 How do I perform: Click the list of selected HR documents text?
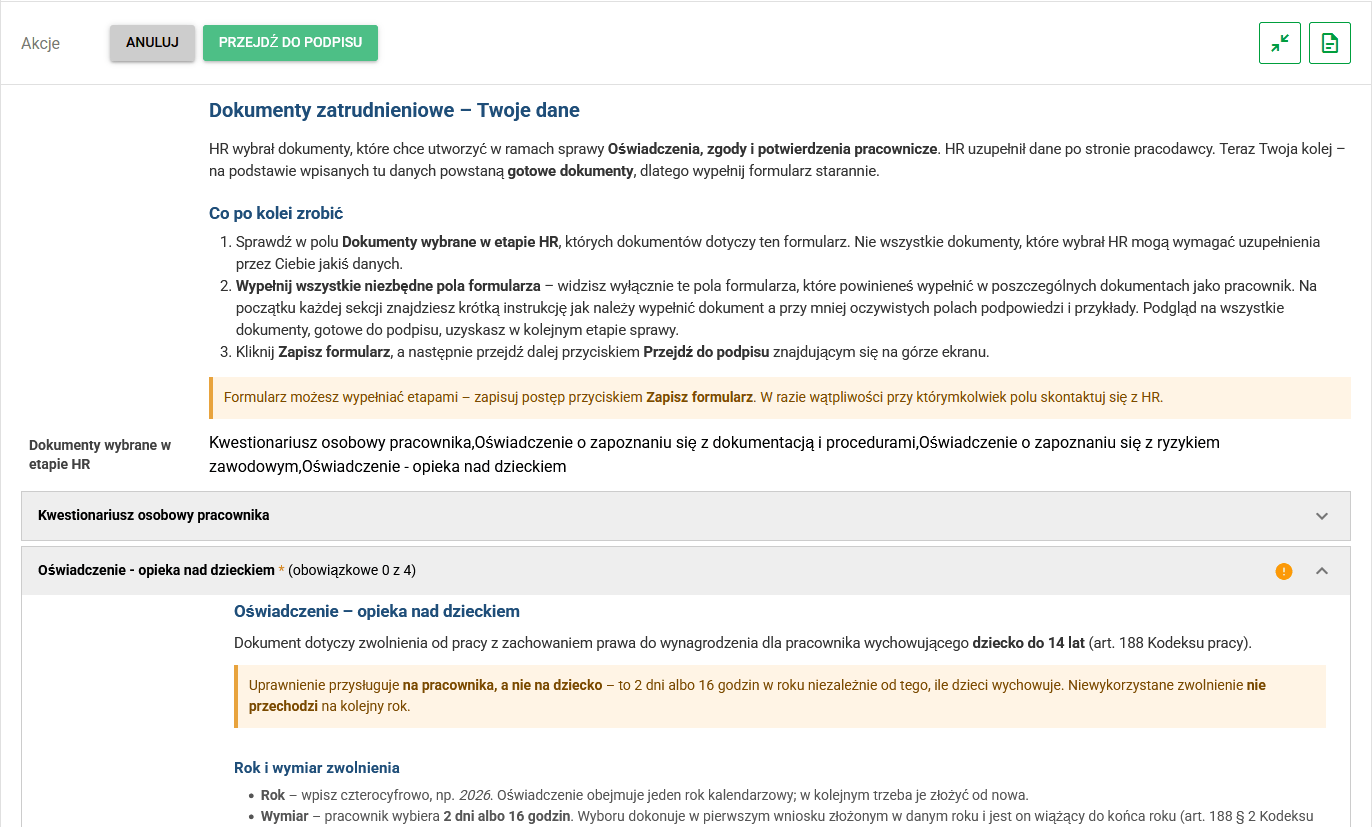(714, 454)
